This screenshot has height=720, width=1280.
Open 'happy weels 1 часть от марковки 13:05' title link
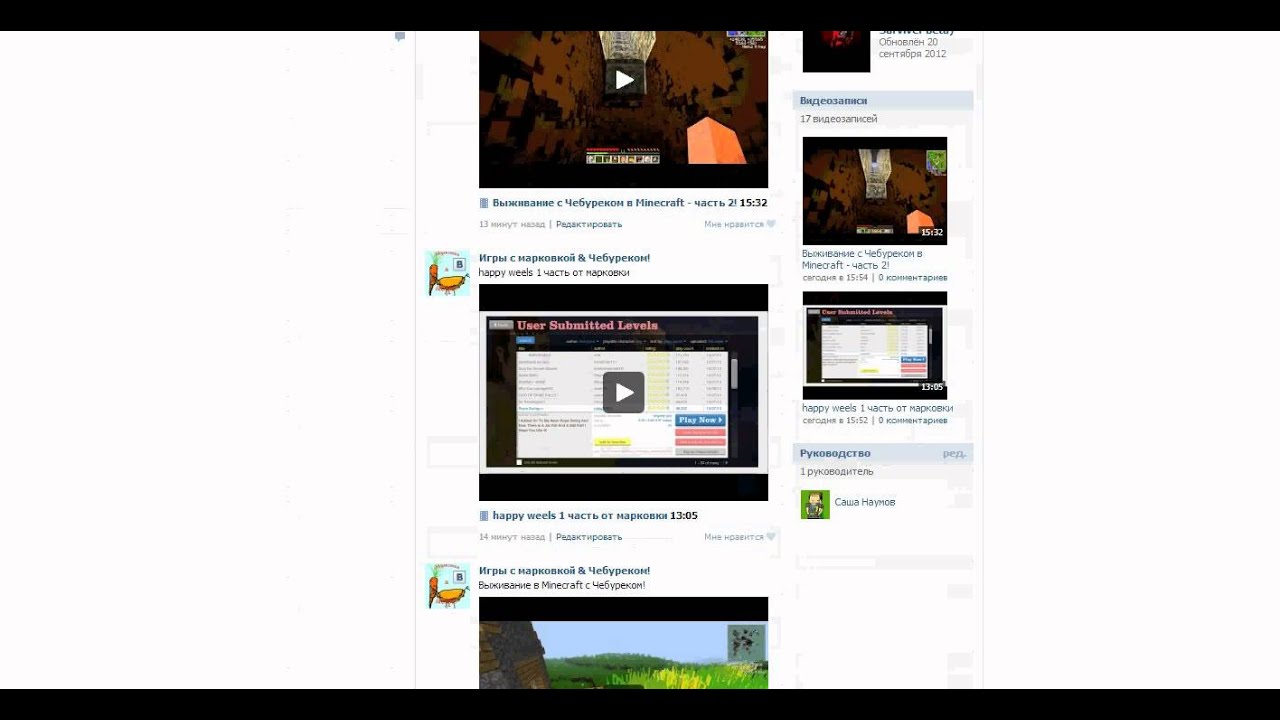click(x=595, y=516)
